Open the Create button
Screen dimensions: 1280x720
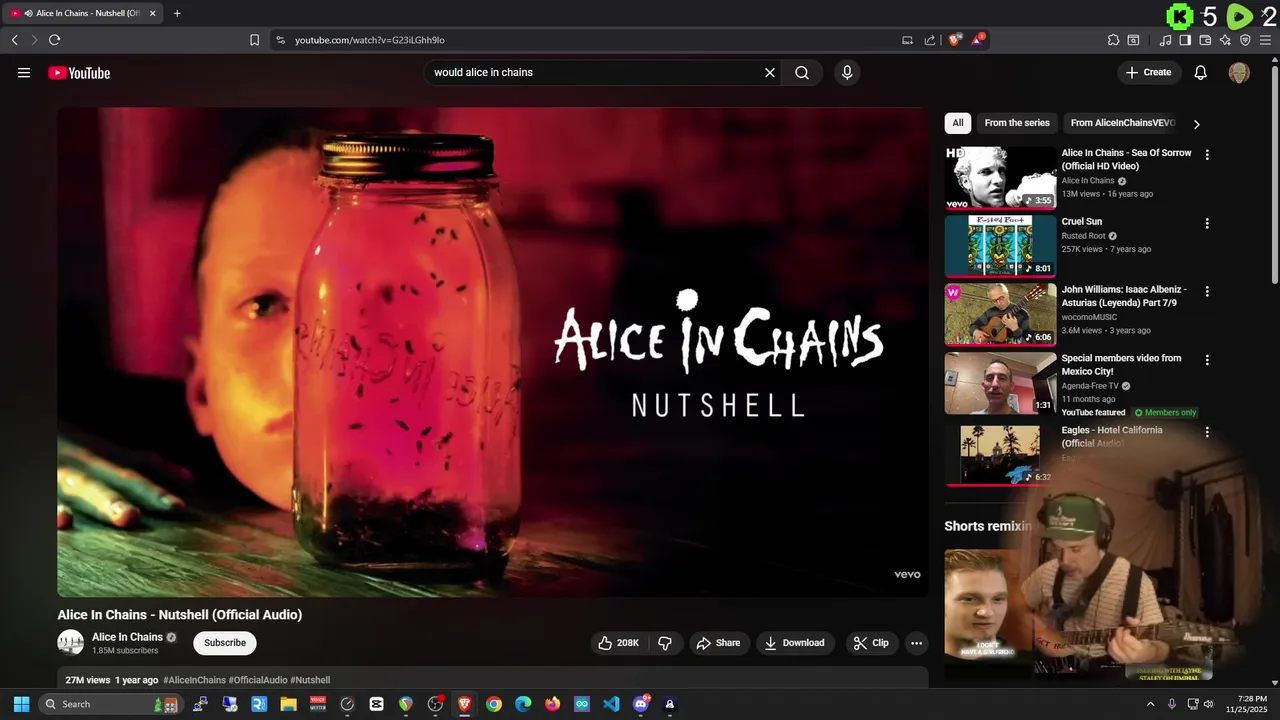[x=1149, y=72]
